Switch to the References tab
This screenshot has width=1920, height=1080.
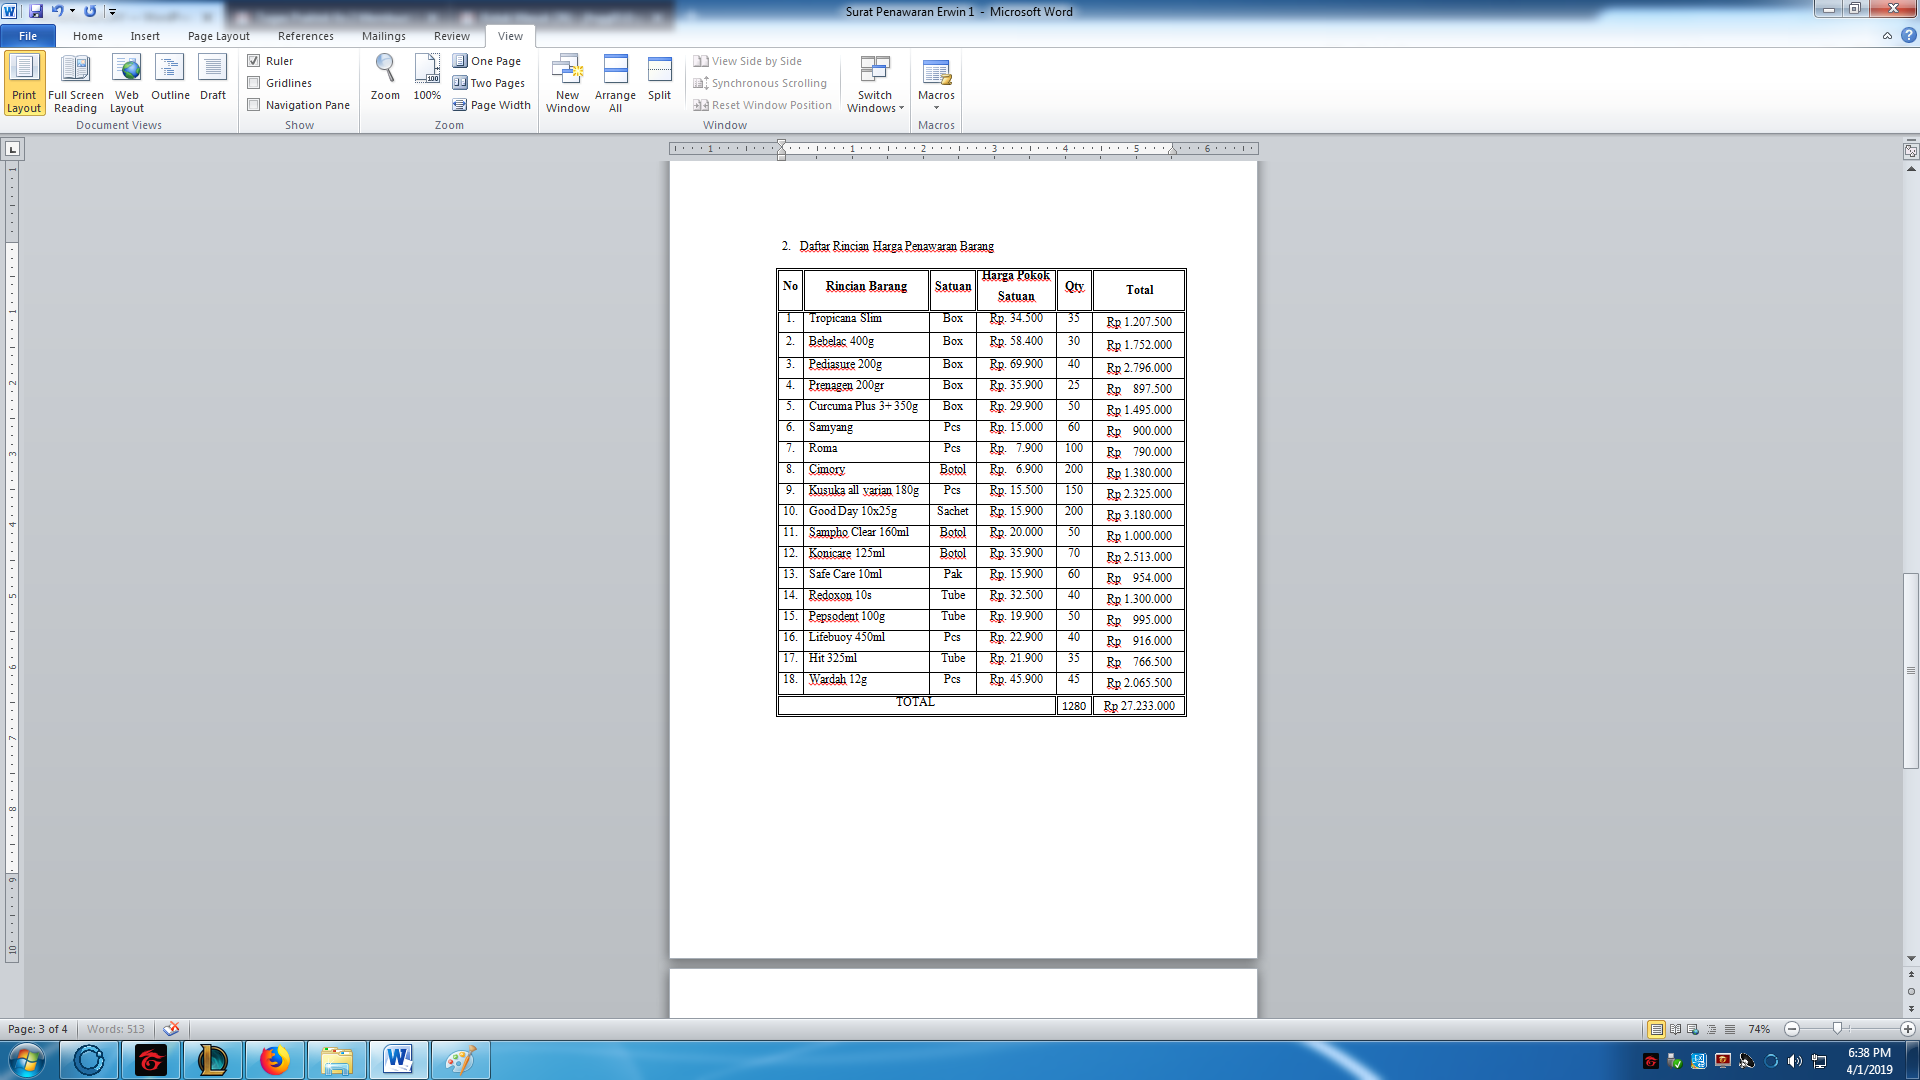click(x=305, y=36)
